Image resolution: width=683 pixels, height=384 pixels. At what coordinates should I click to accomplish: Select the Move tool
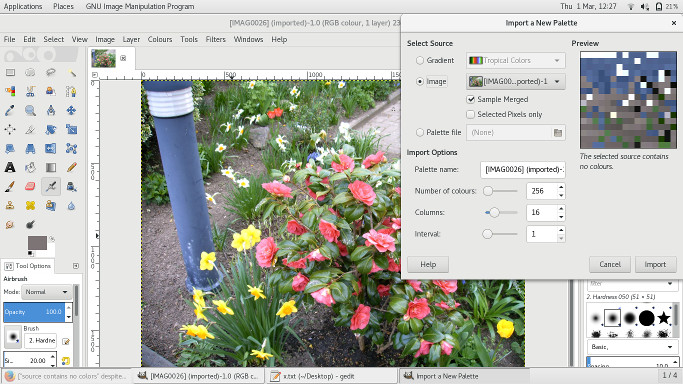pyautogui.click(x=72, y=110)
